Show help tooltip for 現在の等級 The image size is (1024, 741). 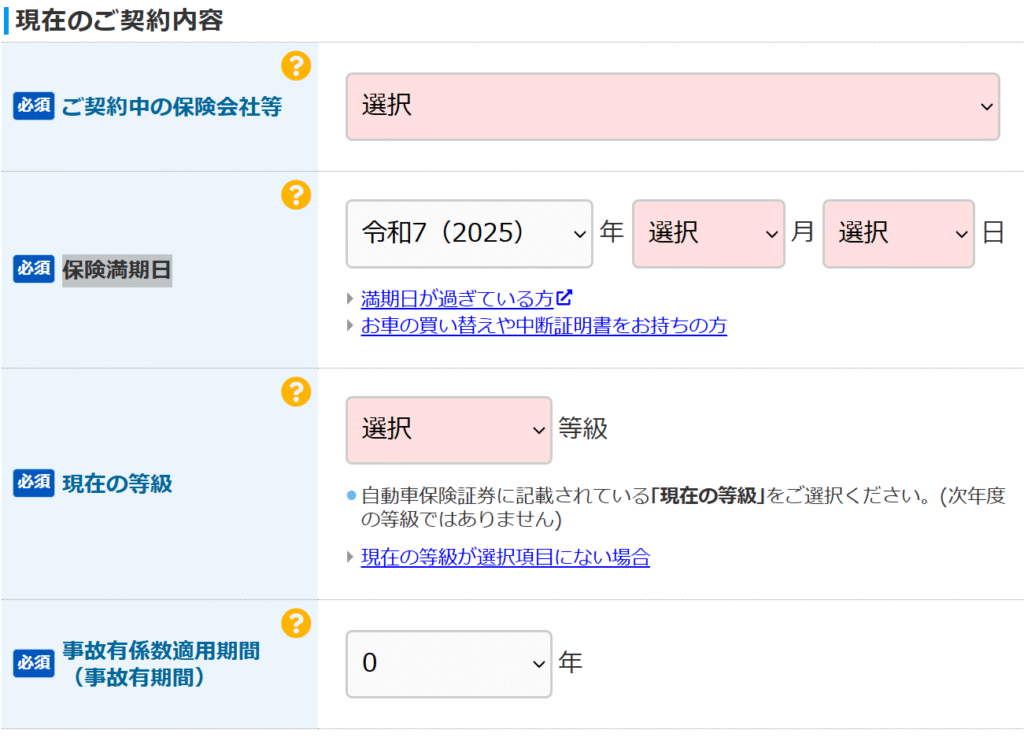(x=295, y=391)
